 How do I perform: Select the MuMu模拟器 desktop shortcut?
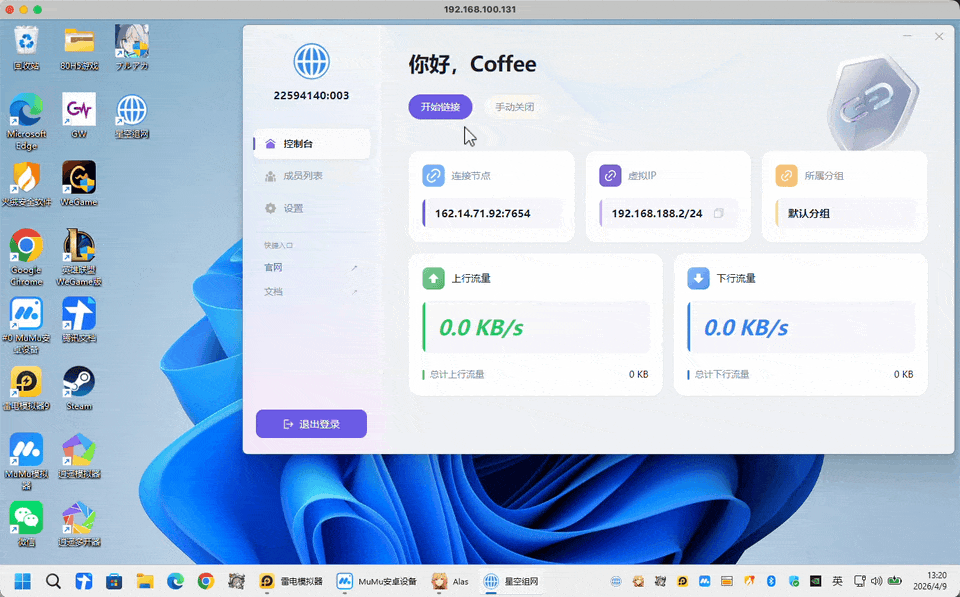(x=26, y=462)
